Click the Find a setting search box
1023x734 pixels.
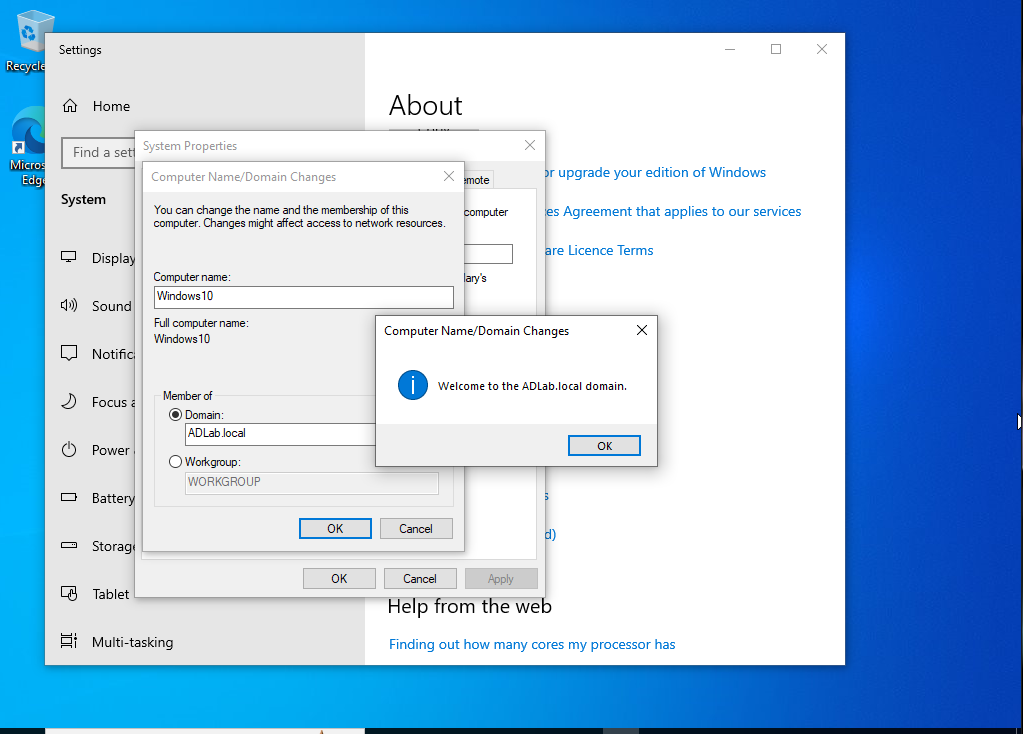[x=99, y=153]
